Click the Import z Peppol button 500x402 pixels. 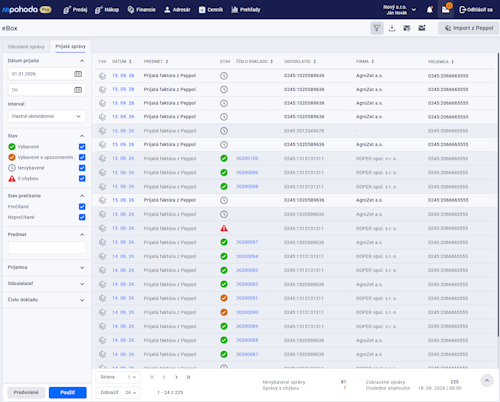click(x=468, y=28)
